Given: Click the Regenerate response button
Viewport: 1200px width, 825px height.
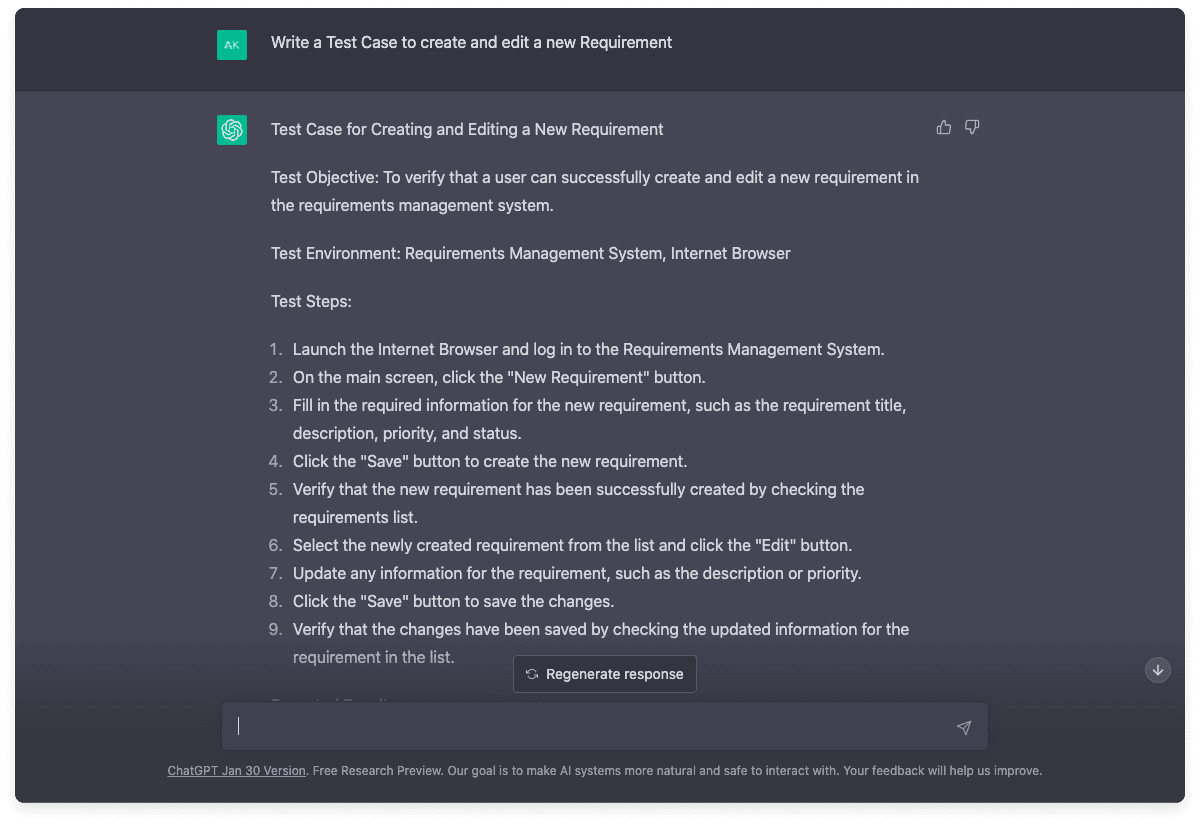Looking at the screenshot, I should [x=605, y=674].
